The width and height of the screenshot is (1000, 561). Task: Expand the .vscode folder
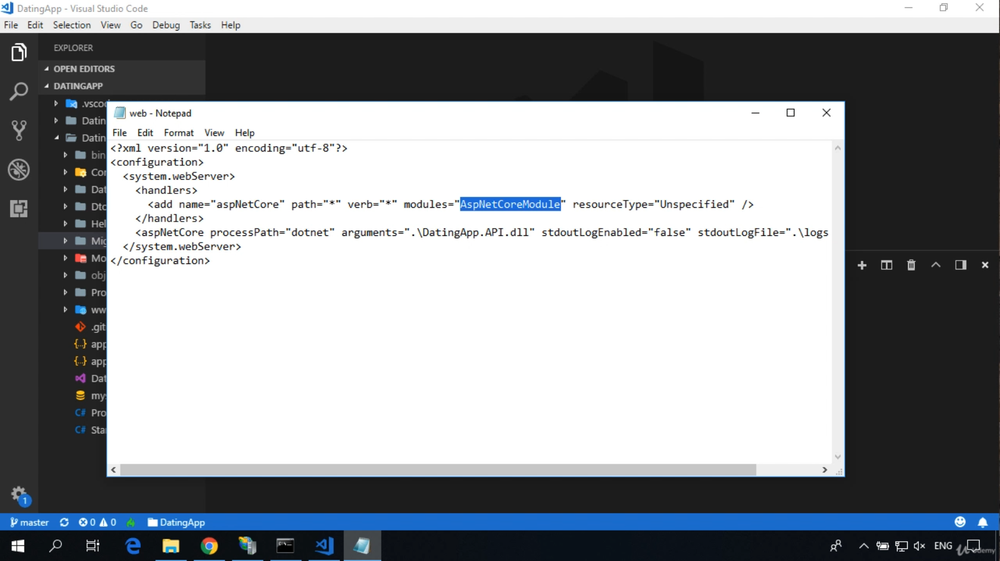[56, 103]
